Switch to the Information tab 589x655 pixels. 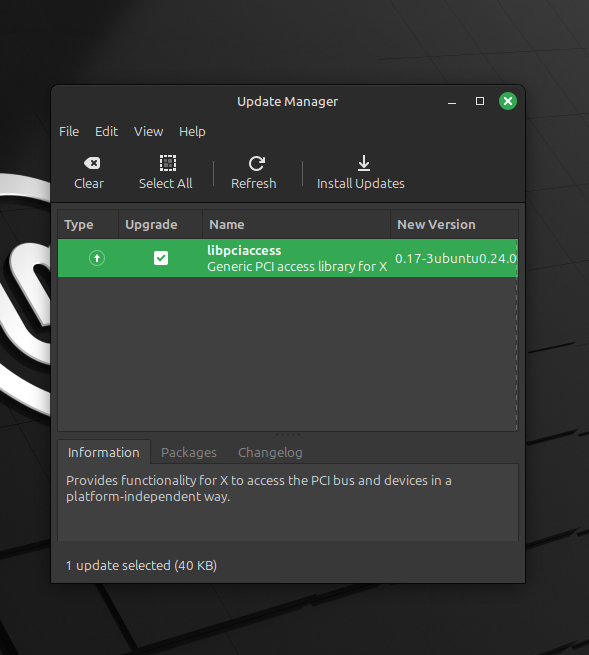104,452
